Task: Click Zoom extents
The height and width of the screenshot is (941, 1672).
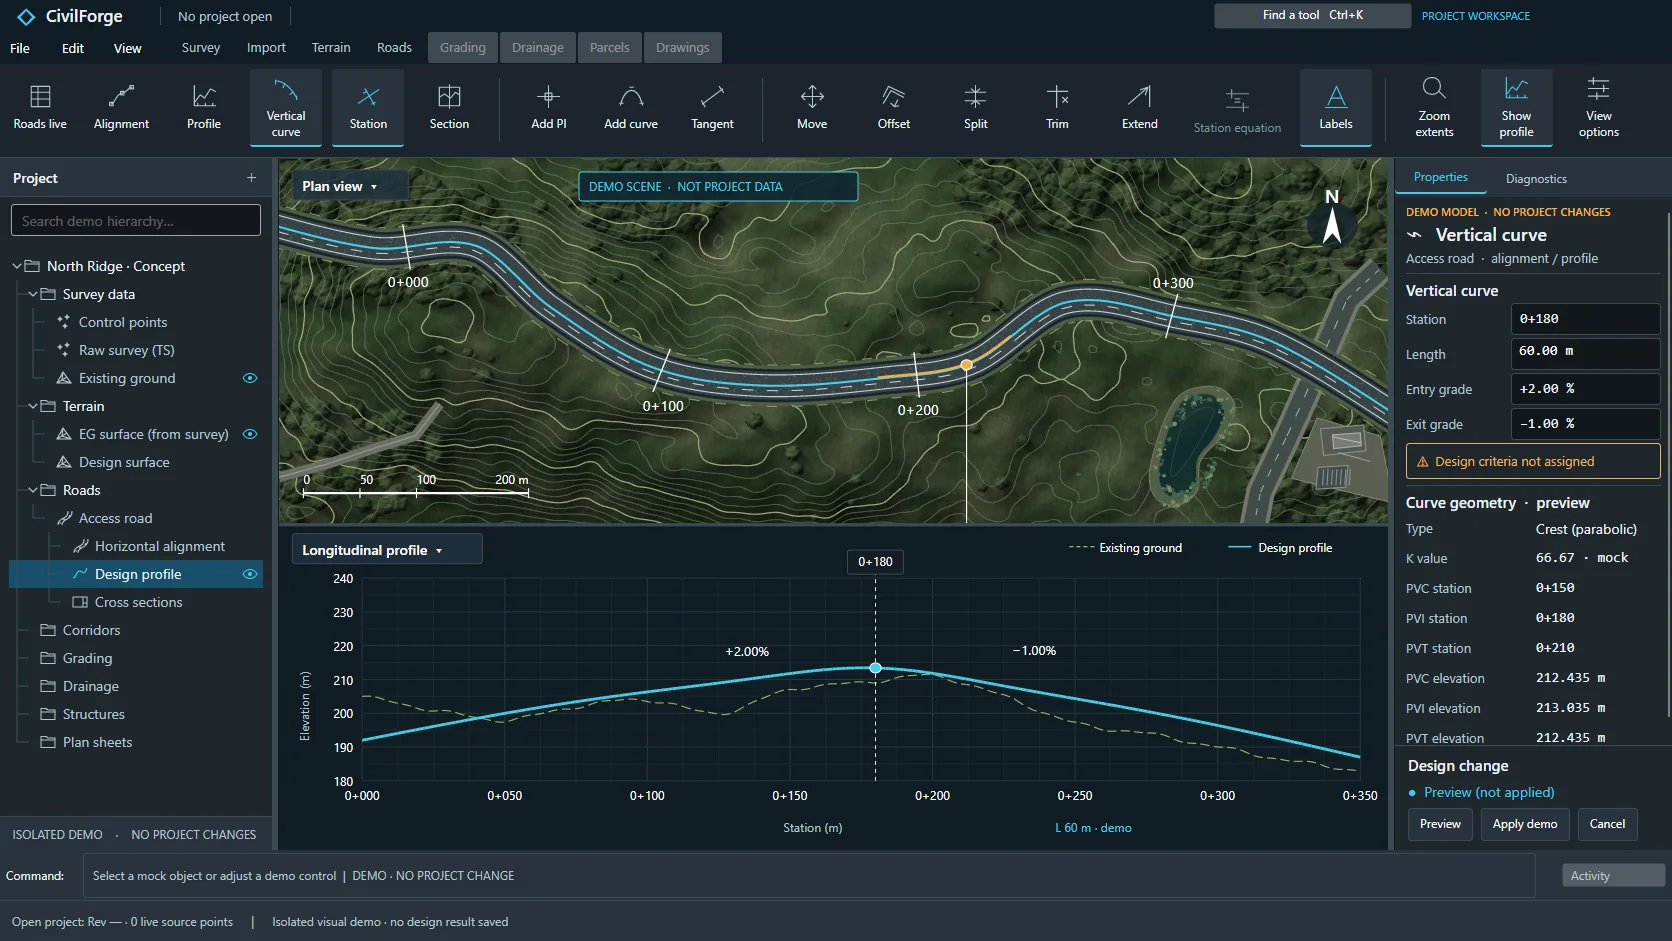Action: pos(1434,108)
